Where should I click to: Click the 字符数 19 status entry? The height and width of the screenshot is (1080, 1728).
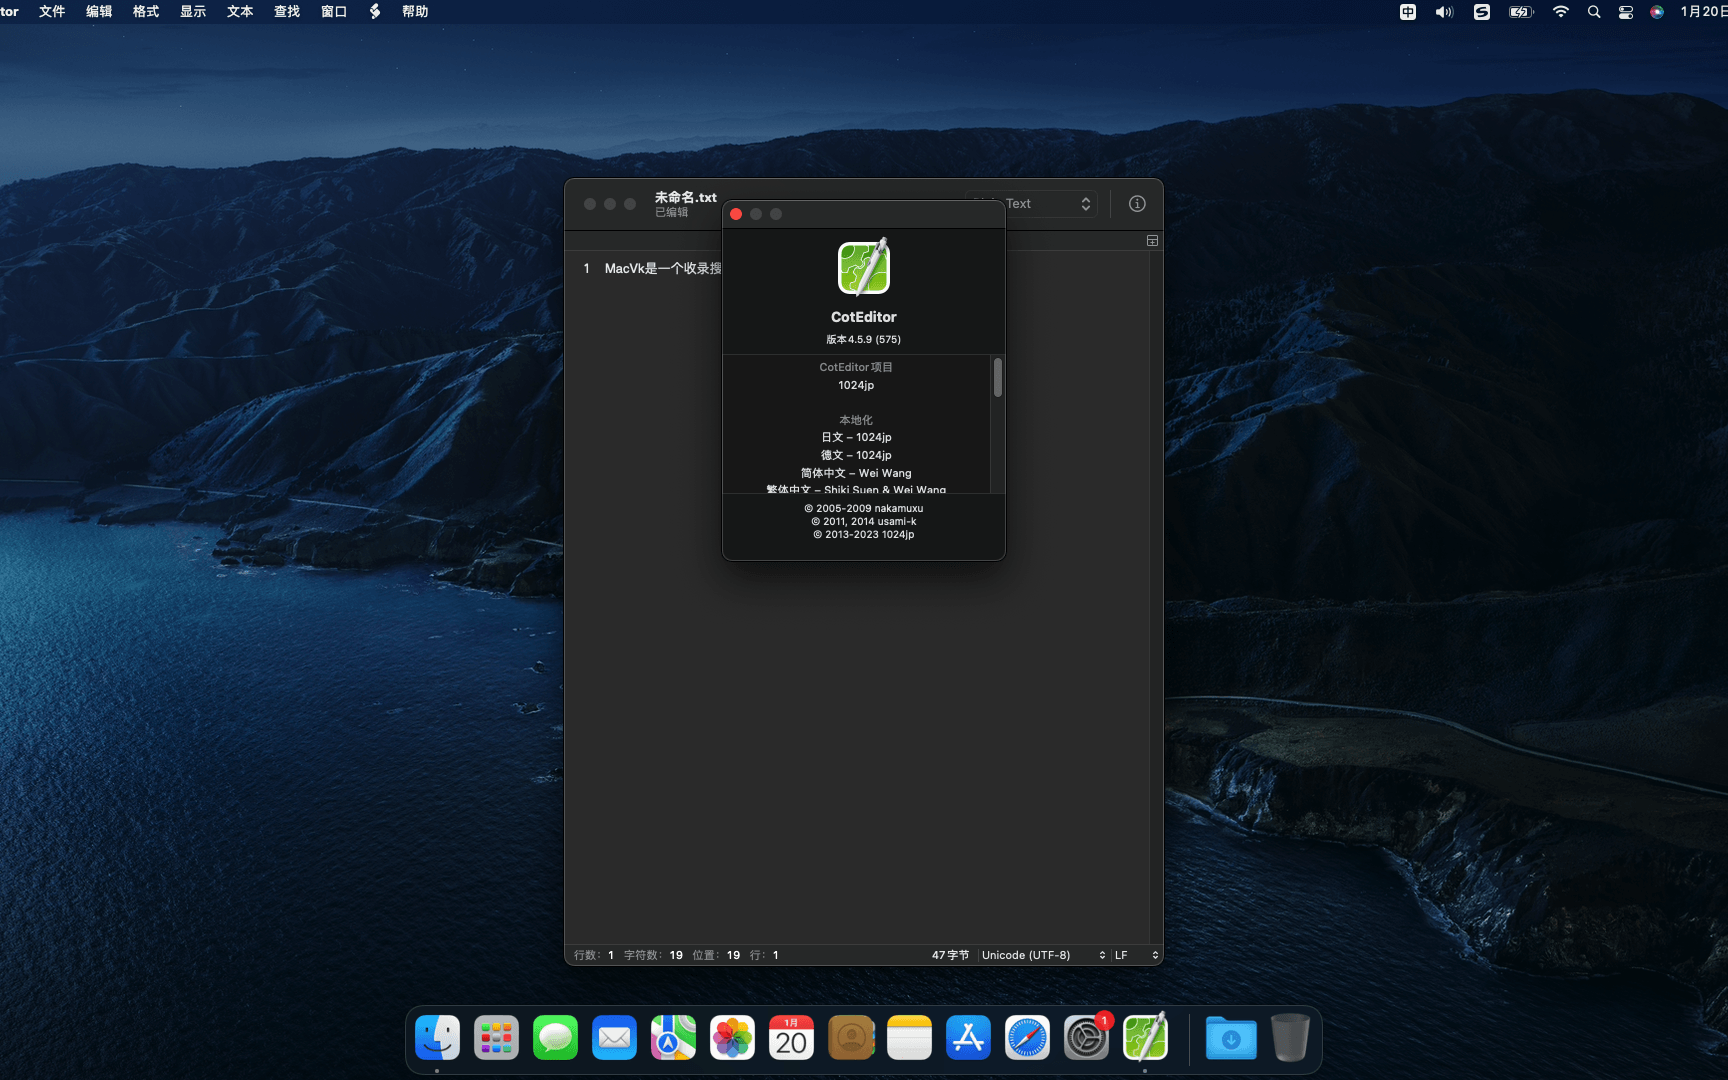click(653, 955)
